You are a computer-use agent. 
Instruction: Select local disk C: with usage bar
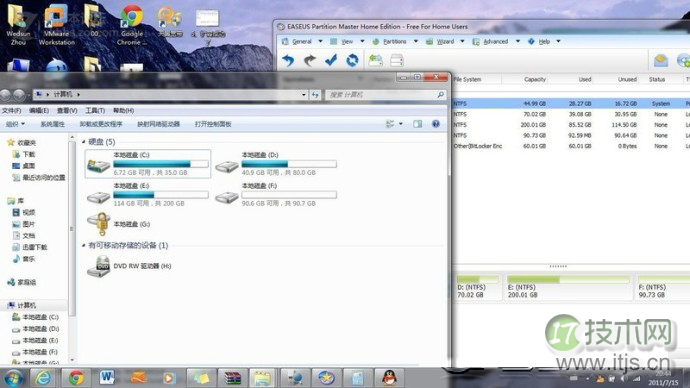click(x=147, y=164)
